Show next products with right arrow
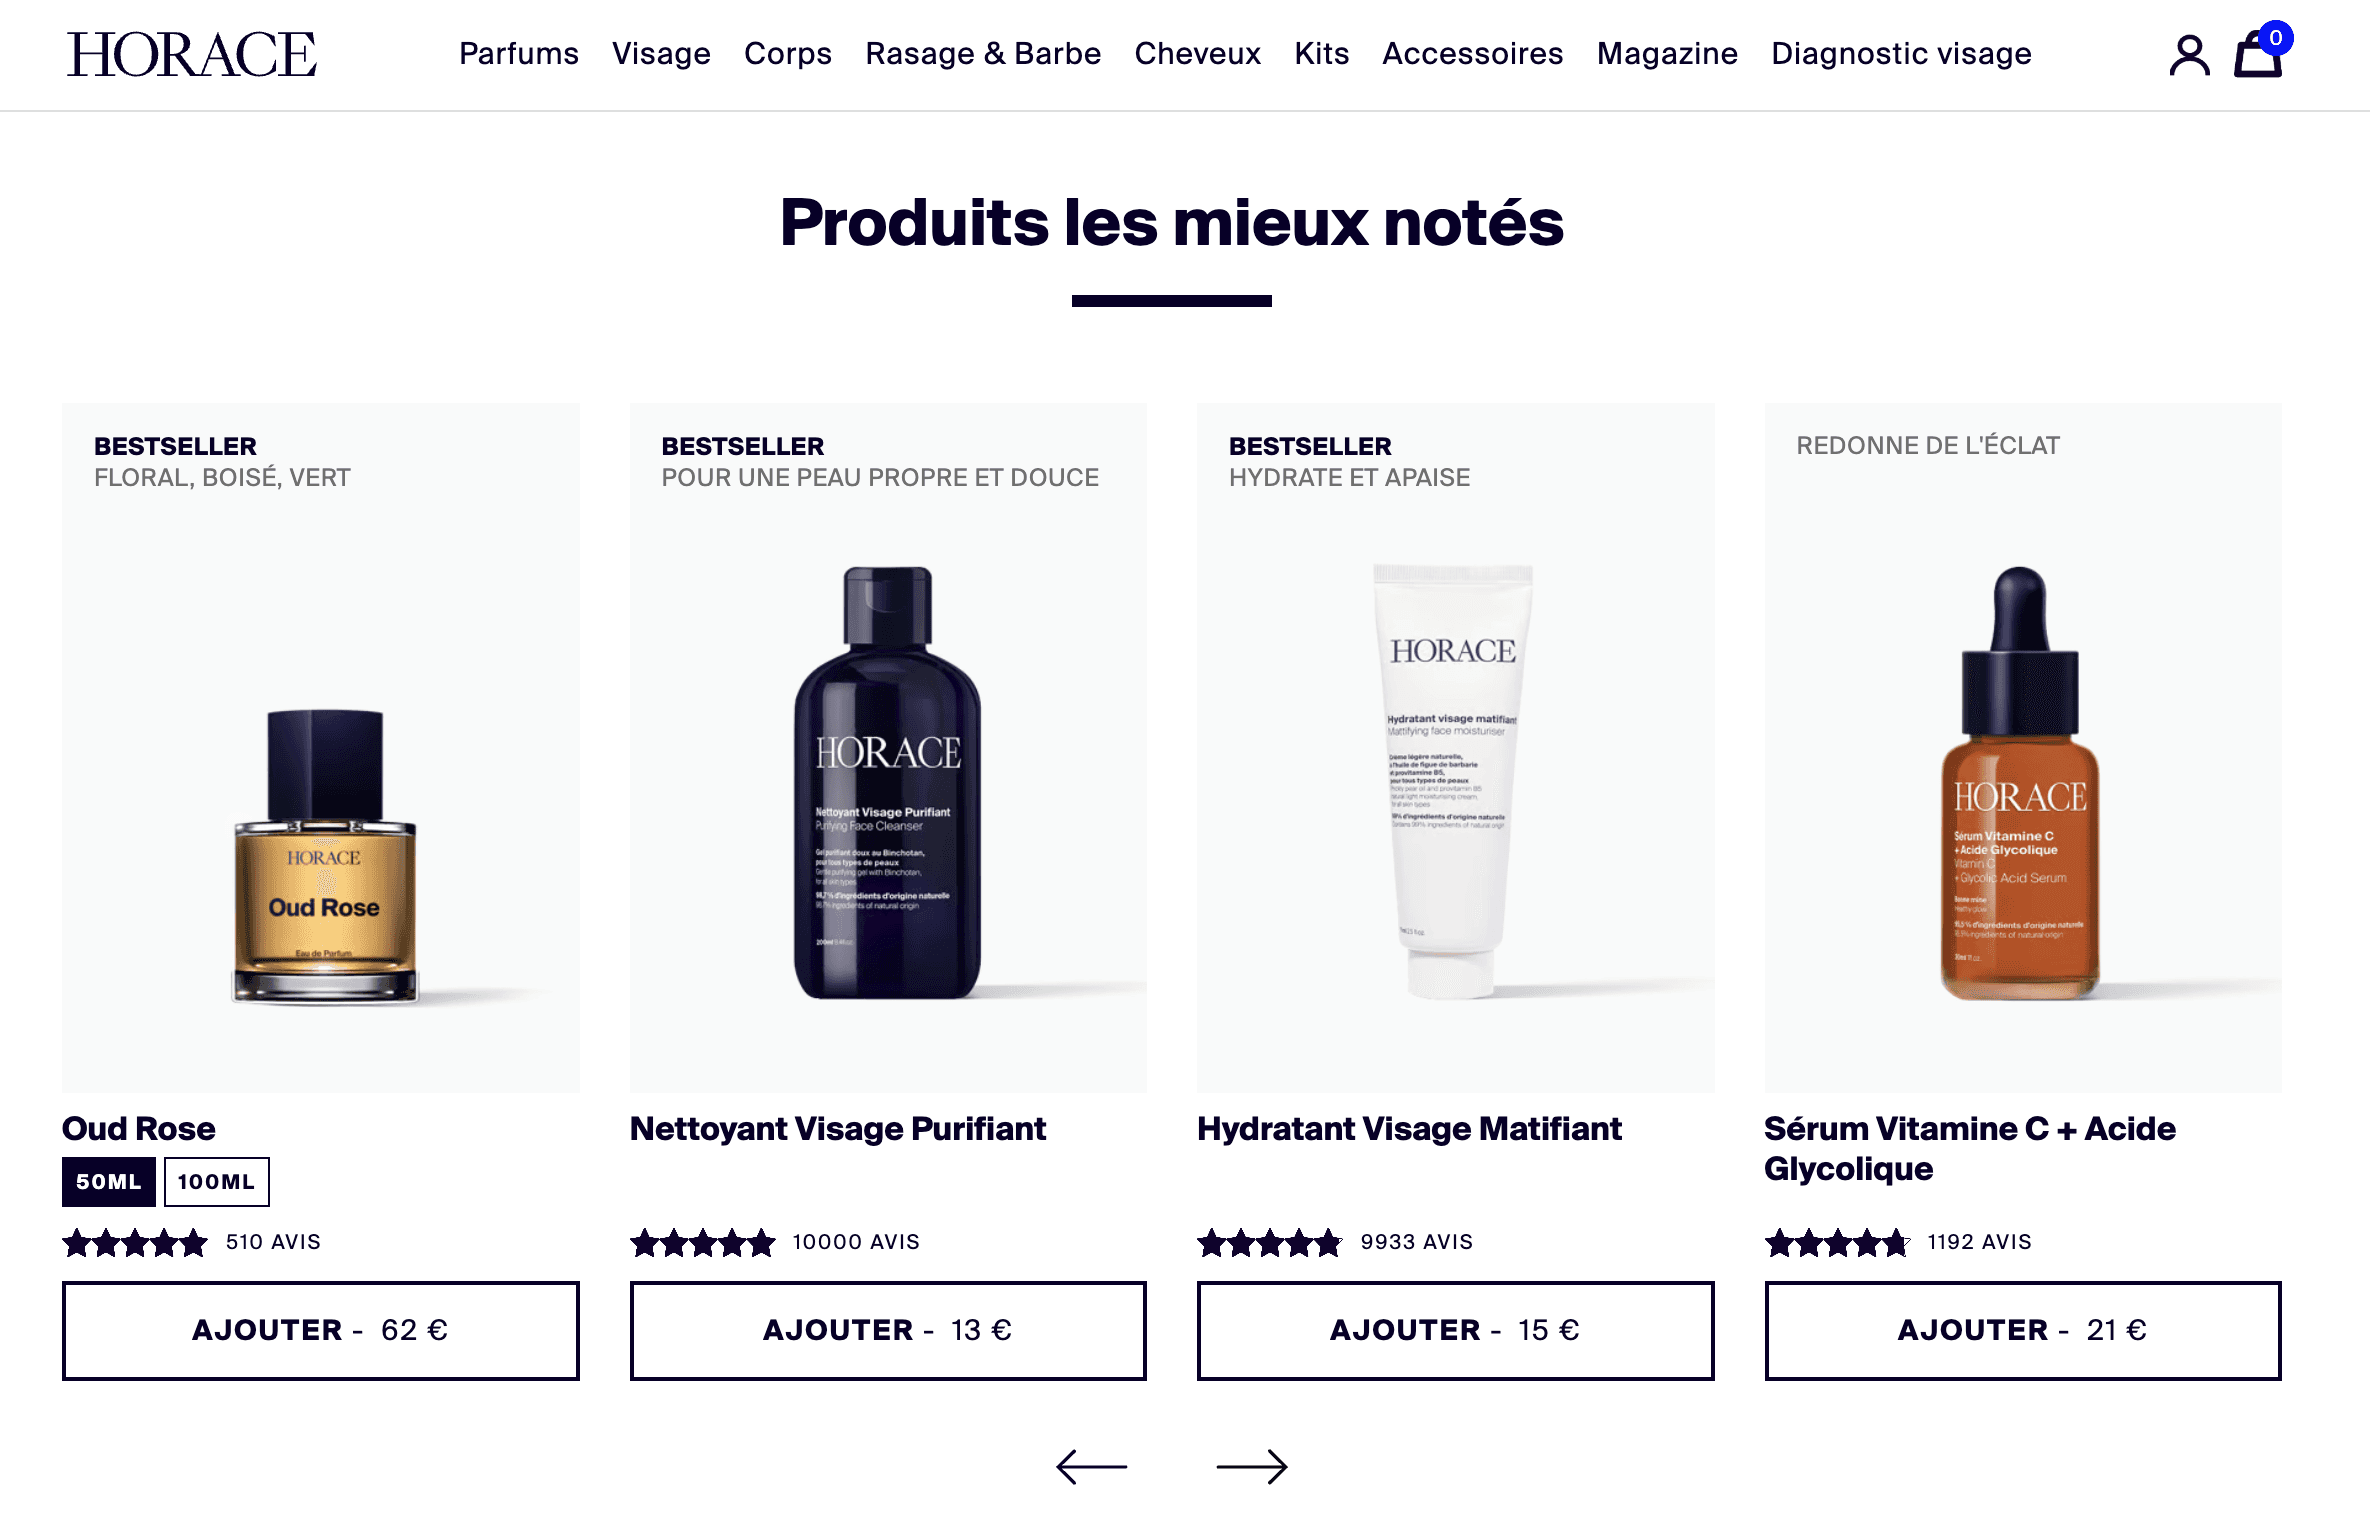This screenshot has height=1517, width=2370. 1252,1467
